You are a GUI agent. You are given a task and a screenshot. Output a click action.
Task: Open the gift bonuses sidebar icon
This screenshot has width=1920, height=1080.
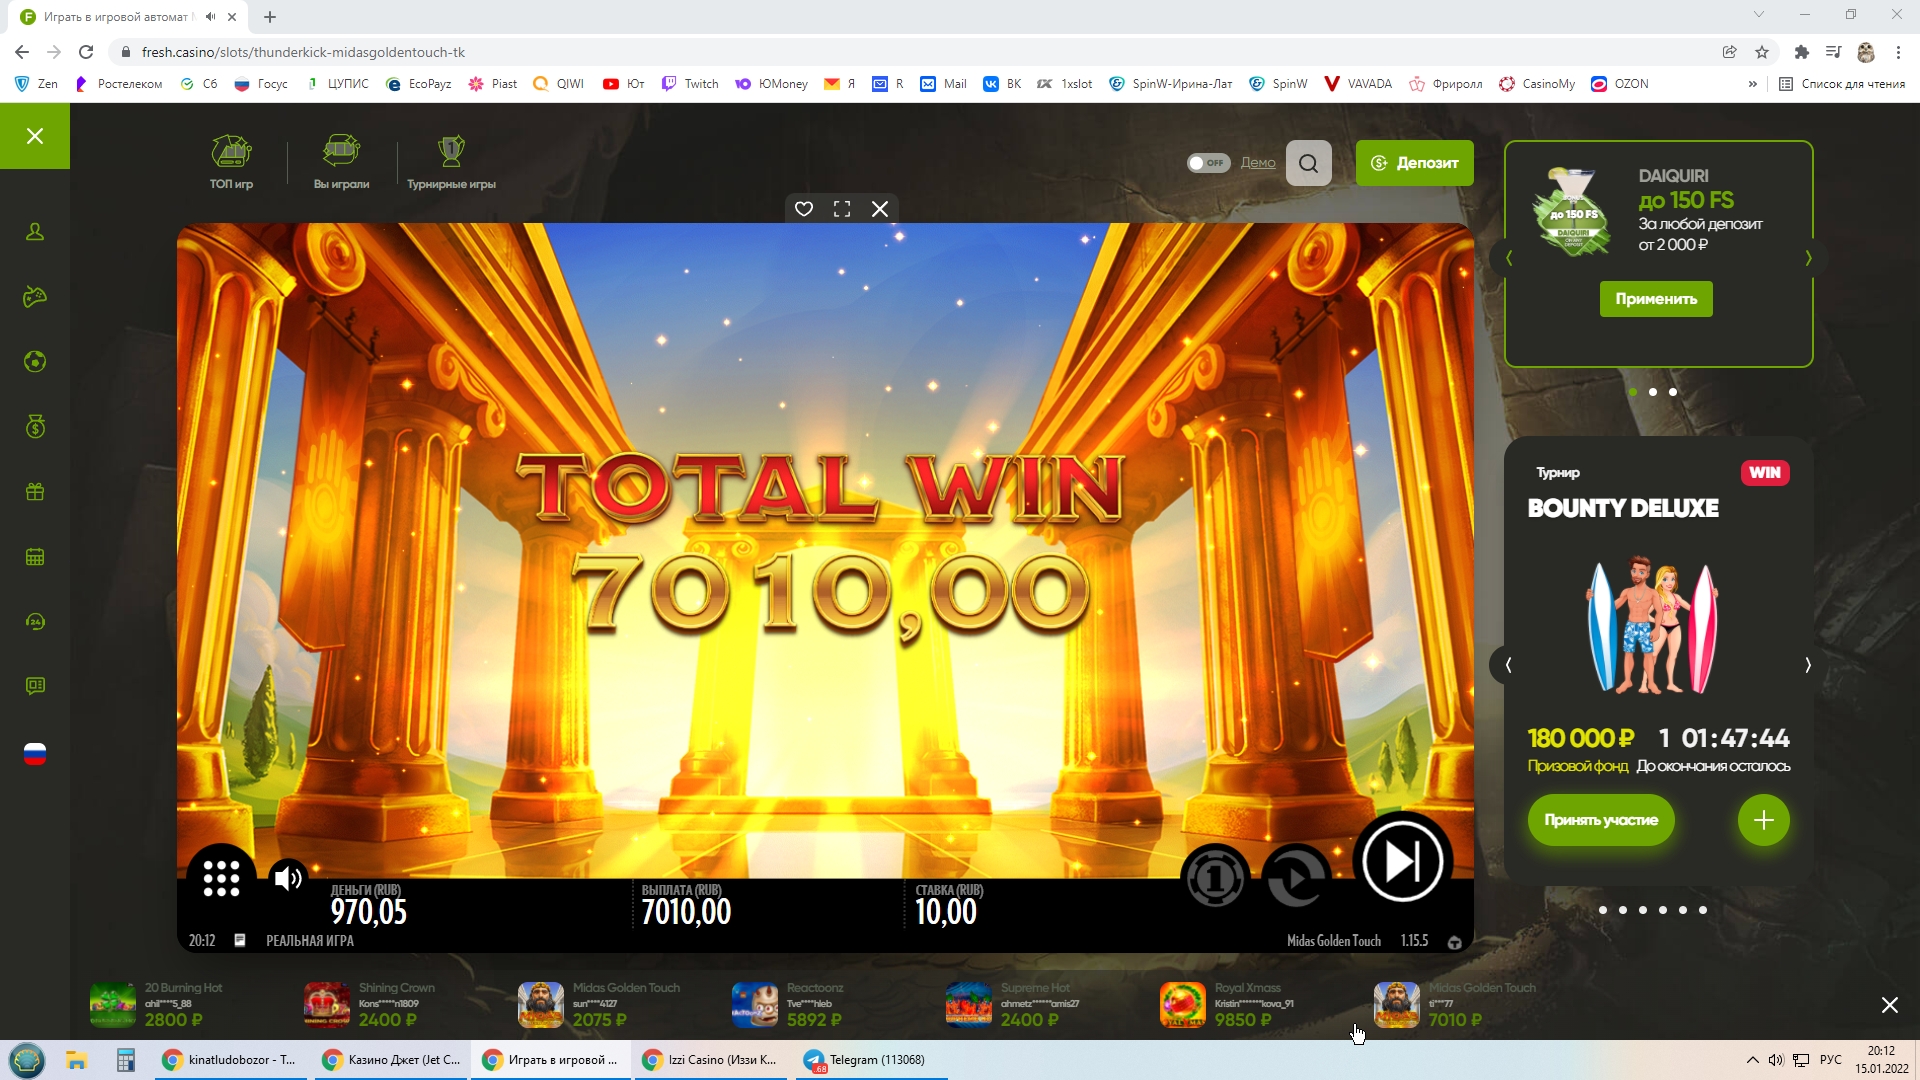(35, 492)
